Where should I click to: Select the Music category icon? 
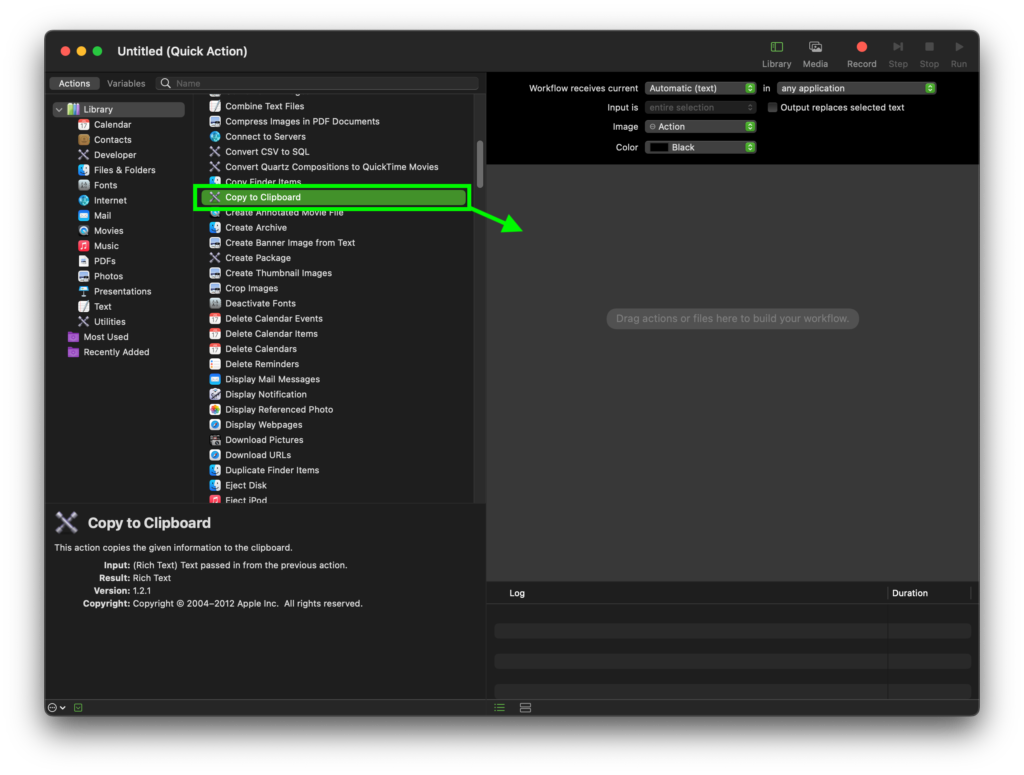84,246
